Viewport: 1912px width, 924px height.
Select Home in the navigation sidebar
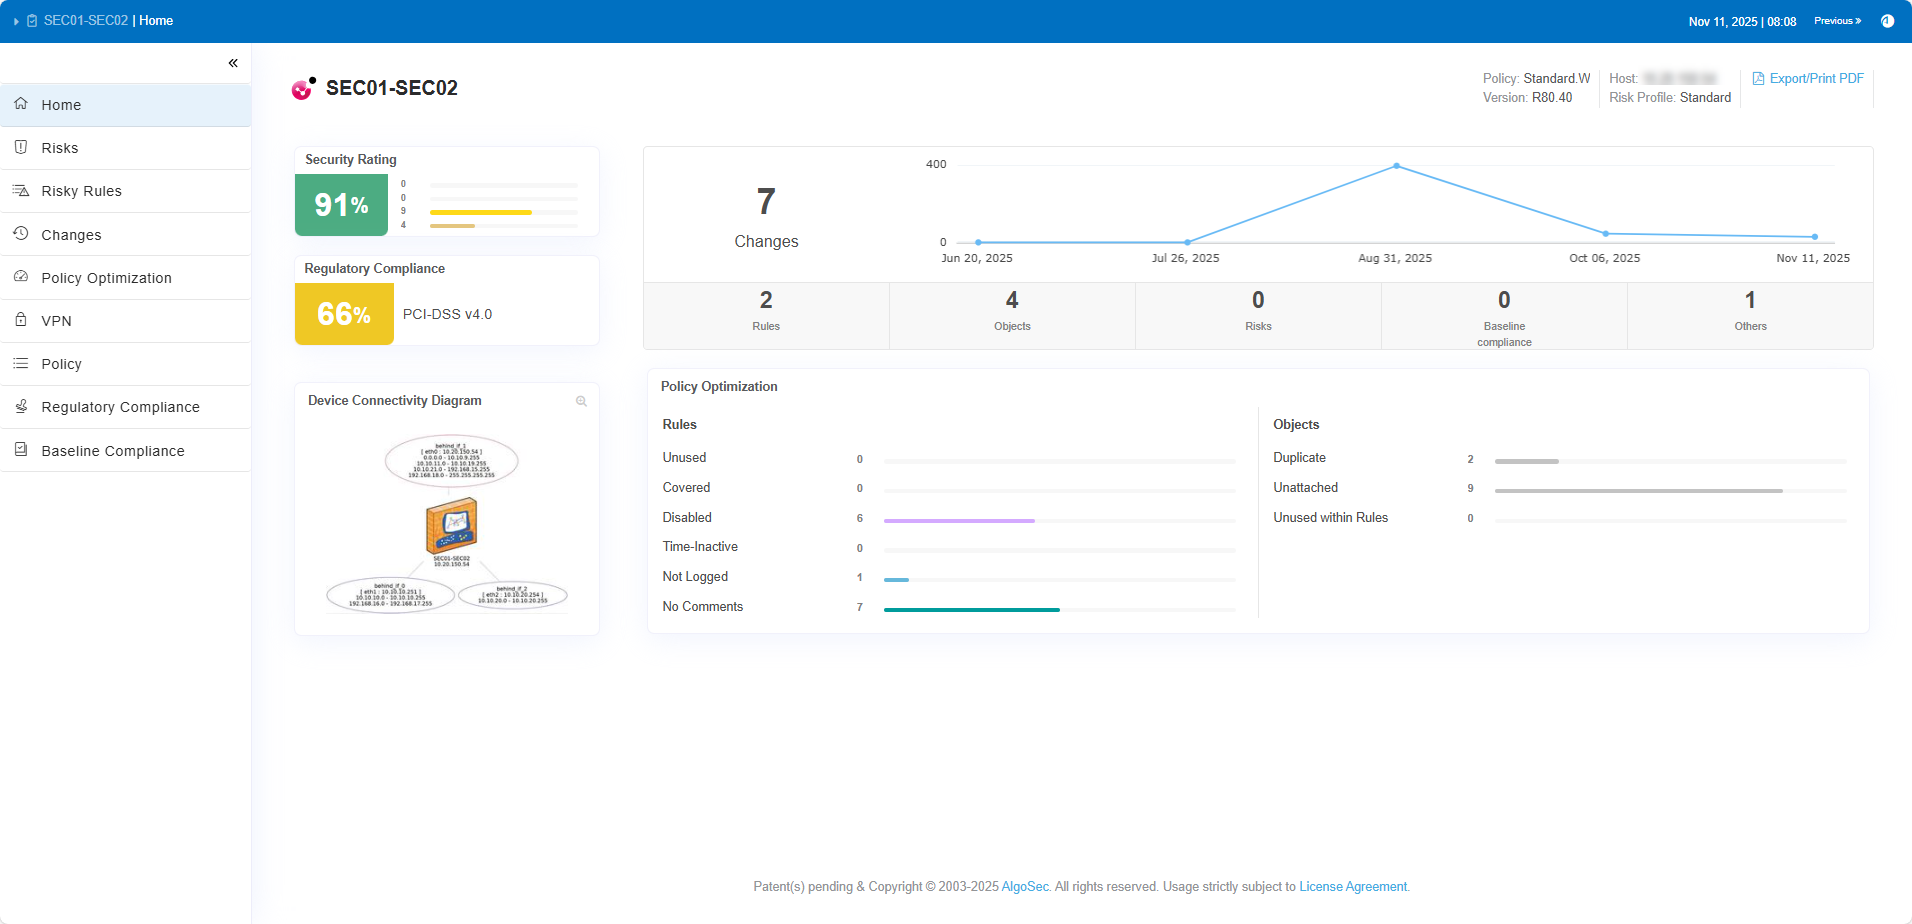pos(61,105)
